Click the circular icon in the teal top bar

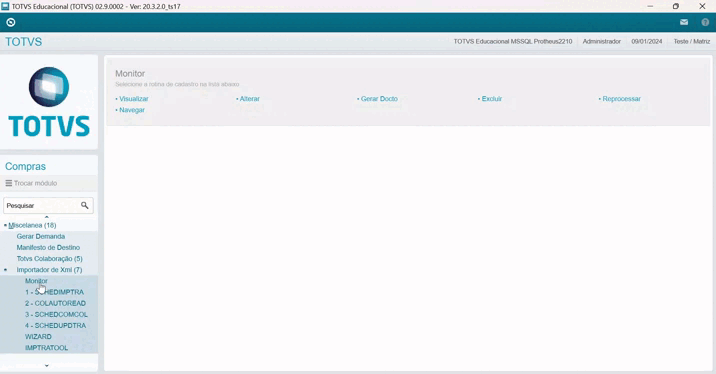(x=11, y=22)
